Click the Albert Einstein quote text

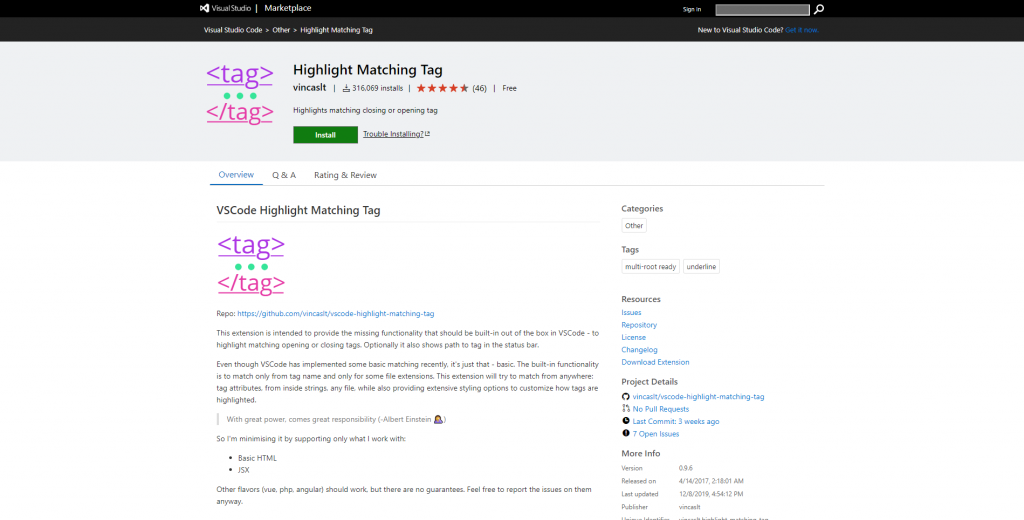pos(336,419)
